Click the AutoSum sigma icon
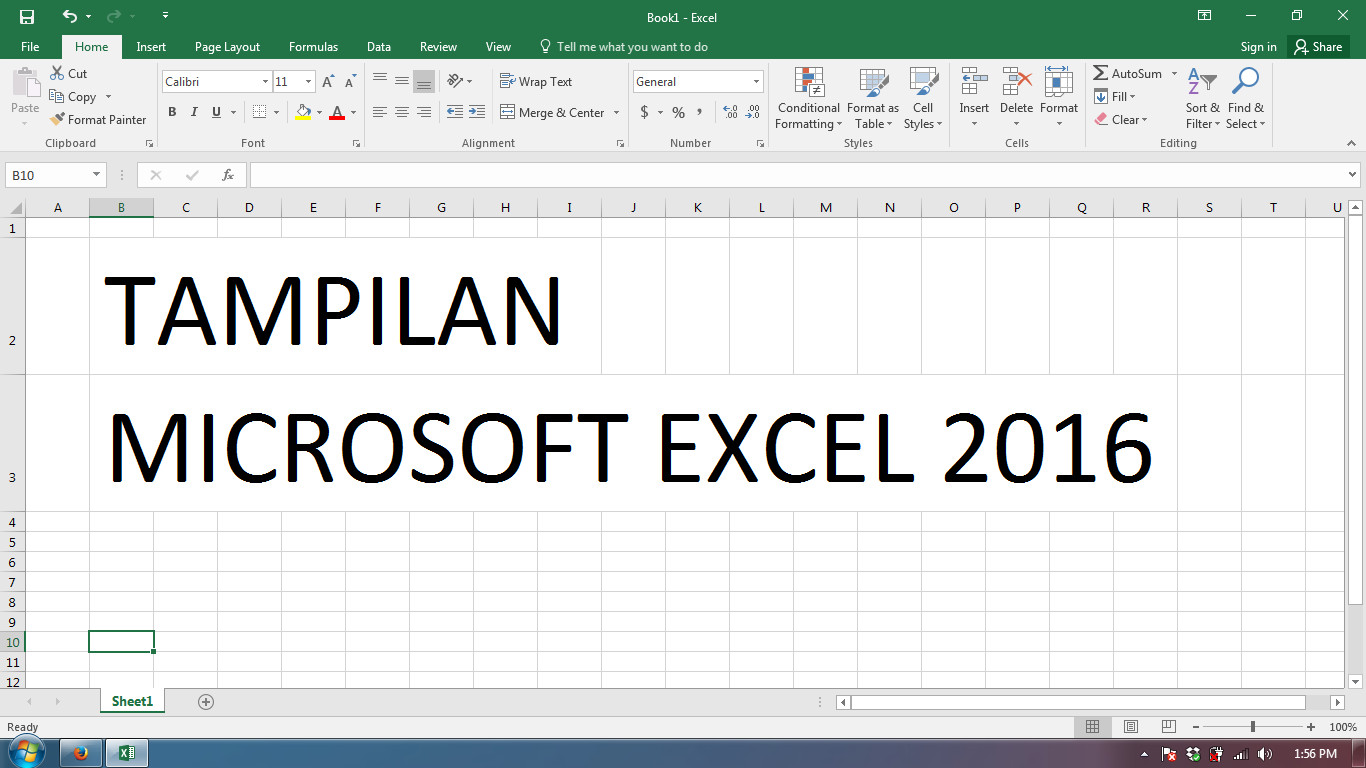 (x=1100, y=74)
